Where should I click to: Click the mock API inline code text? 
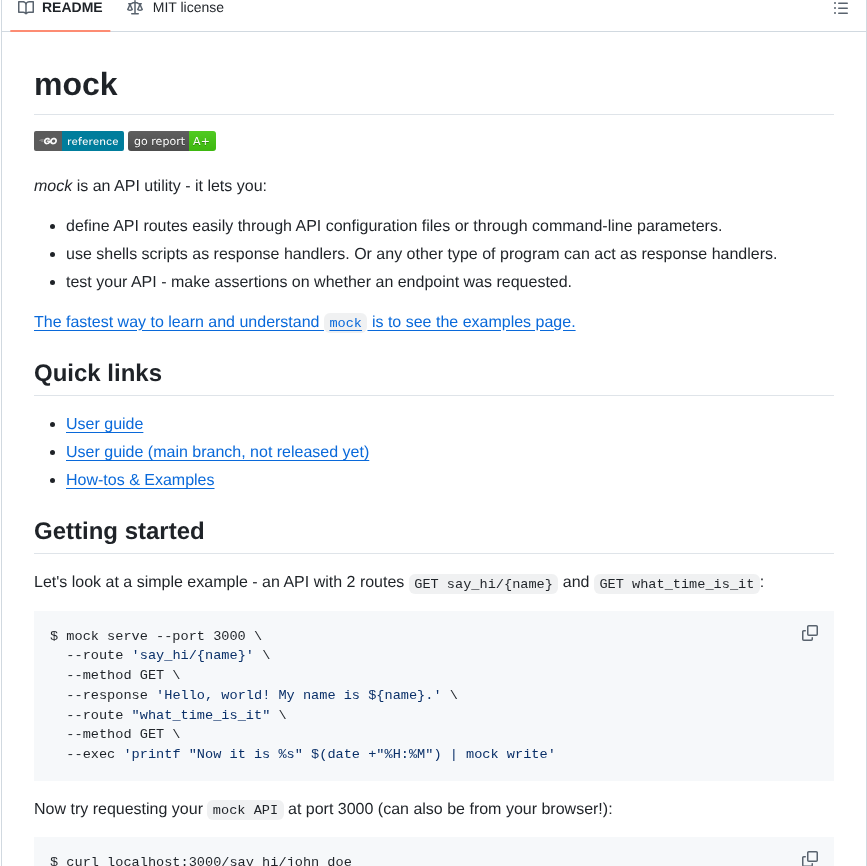[244, 810]
